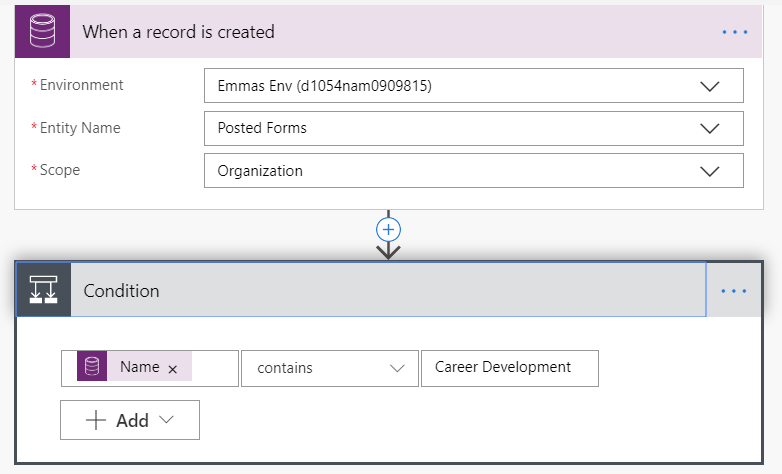Click the database icon inside Name token
This screenshot has width=782, height=474.
pyautogui.click(x=93, y=367)
